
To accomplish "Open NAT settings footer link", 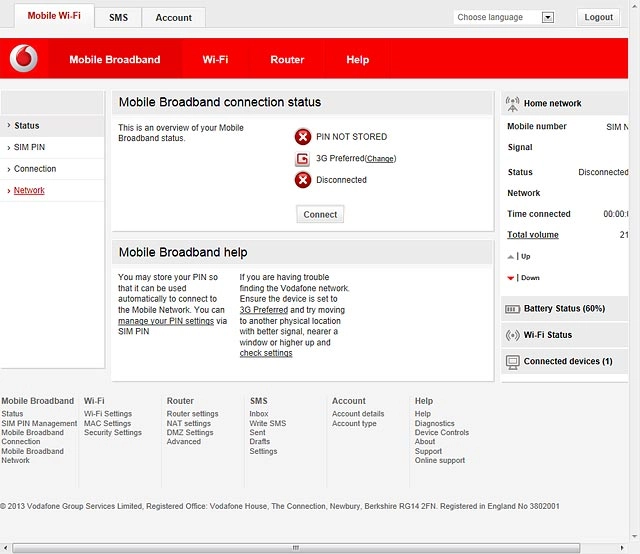I will click(x=189, y=423).
